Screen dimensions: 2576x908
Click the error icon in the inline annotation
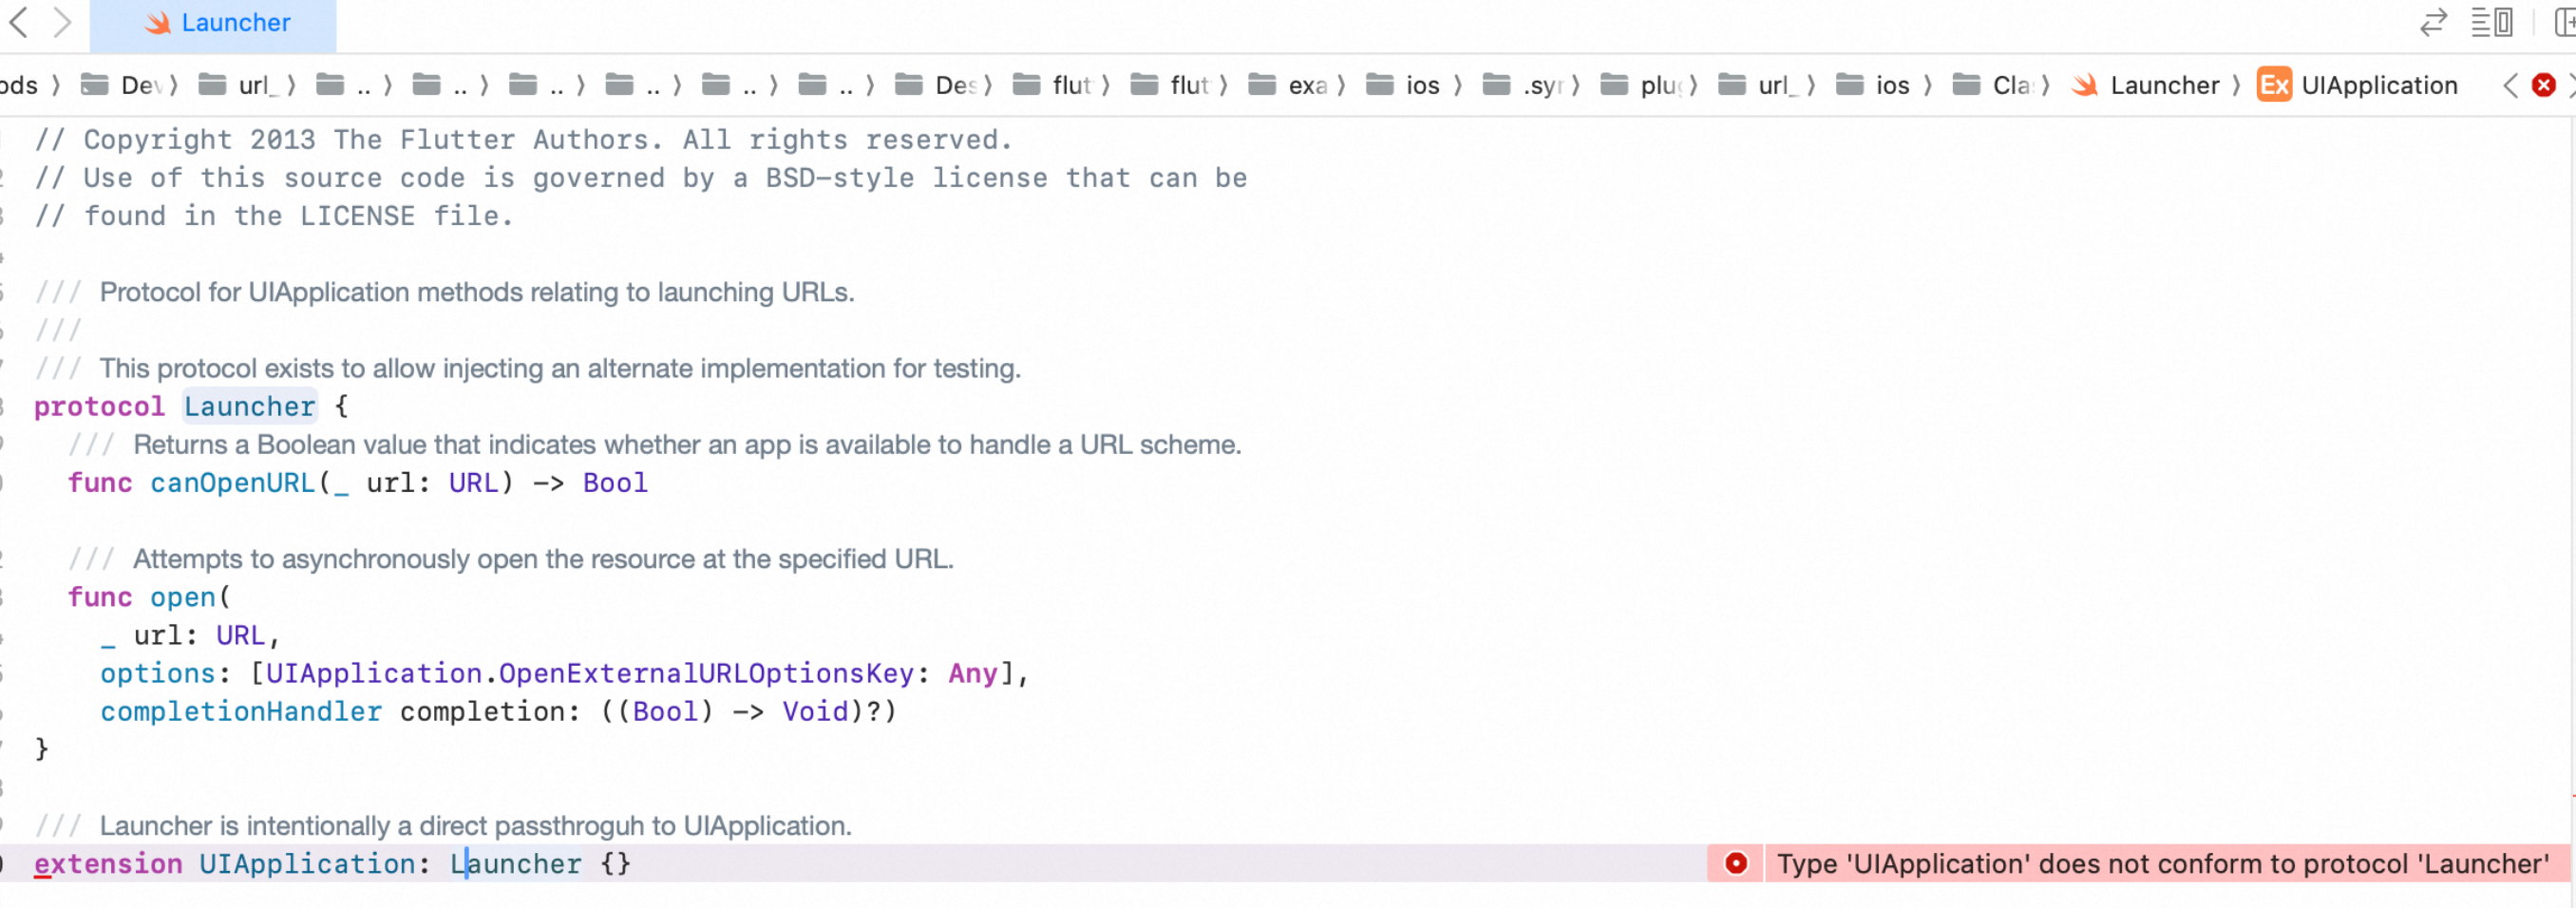(x=1736, y=863)
